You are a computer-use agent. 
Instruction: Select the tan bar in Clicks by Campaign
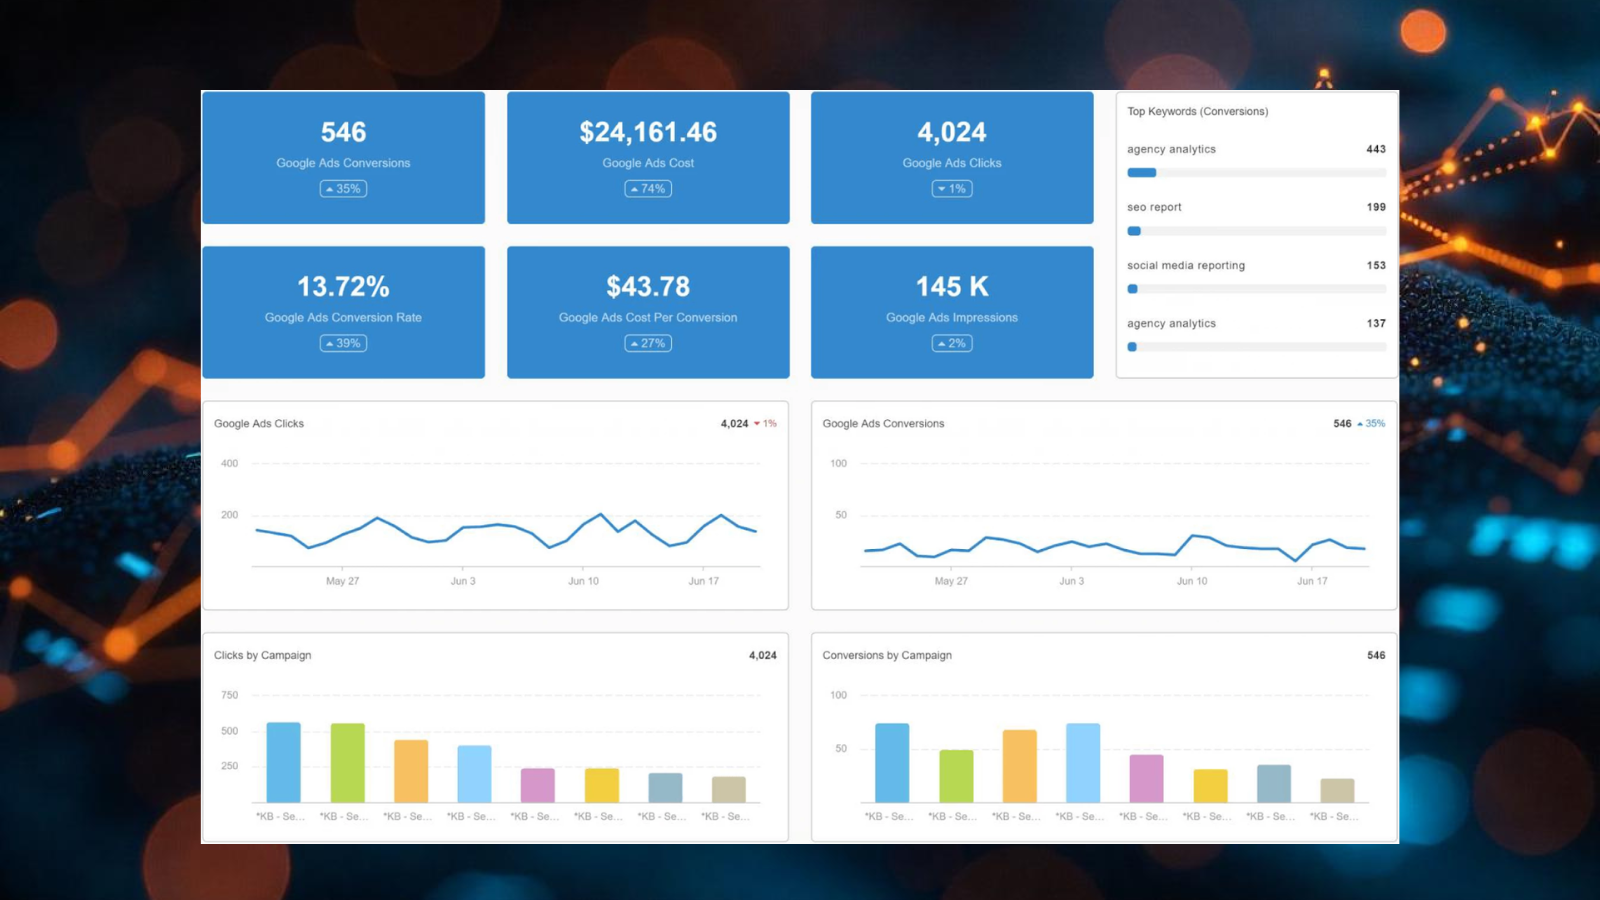pos(729,789)
